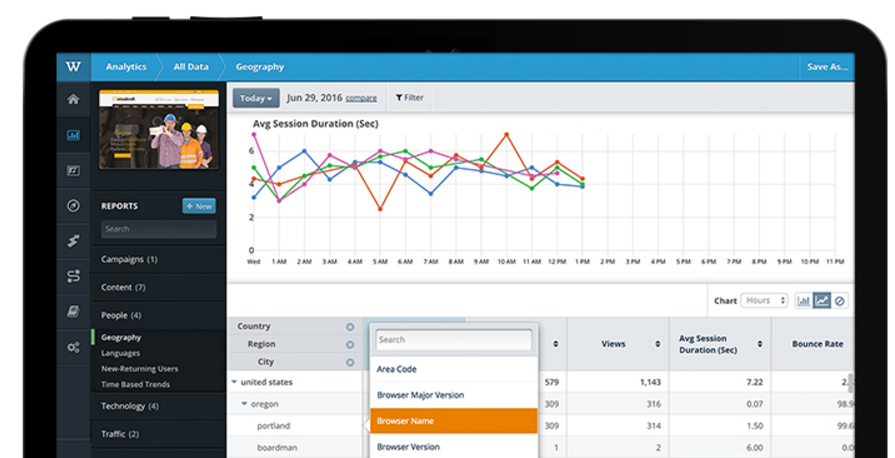This screenshot has width=895, height=458.
Task: Click the lightning bolt sidebar icon
Action: click(73, 241)
